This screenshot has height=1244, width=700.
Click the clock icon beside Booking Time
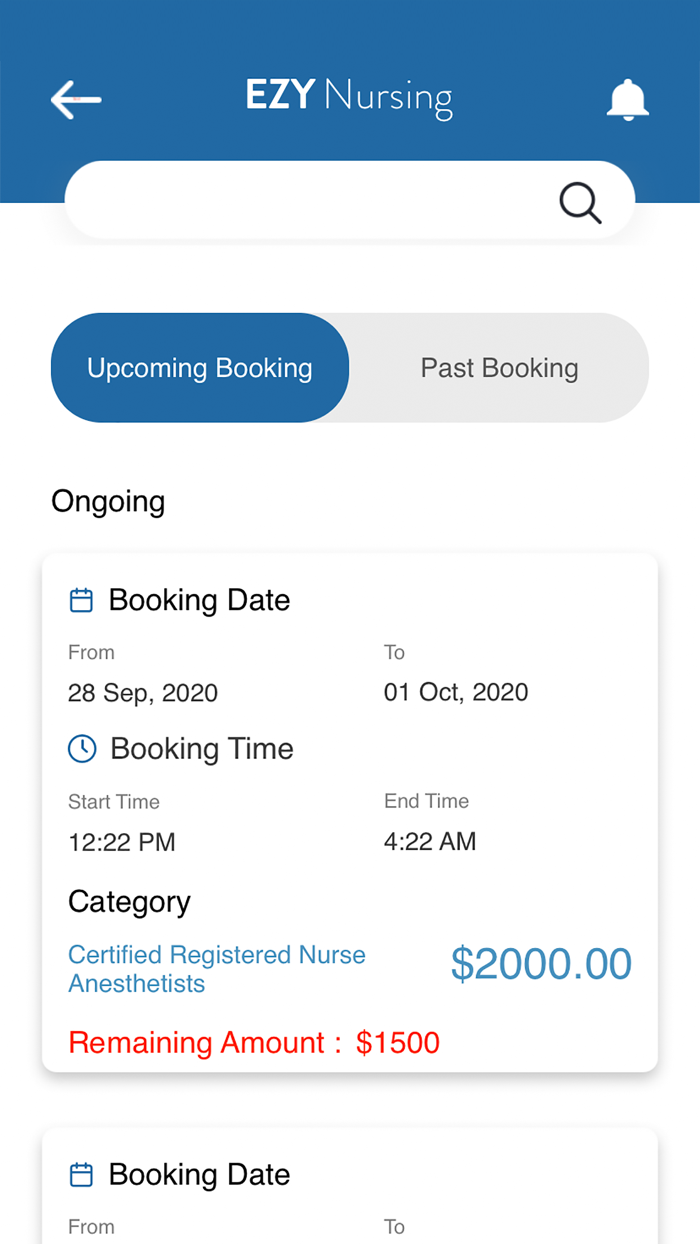pyautogui.click(x=82, y=748)
